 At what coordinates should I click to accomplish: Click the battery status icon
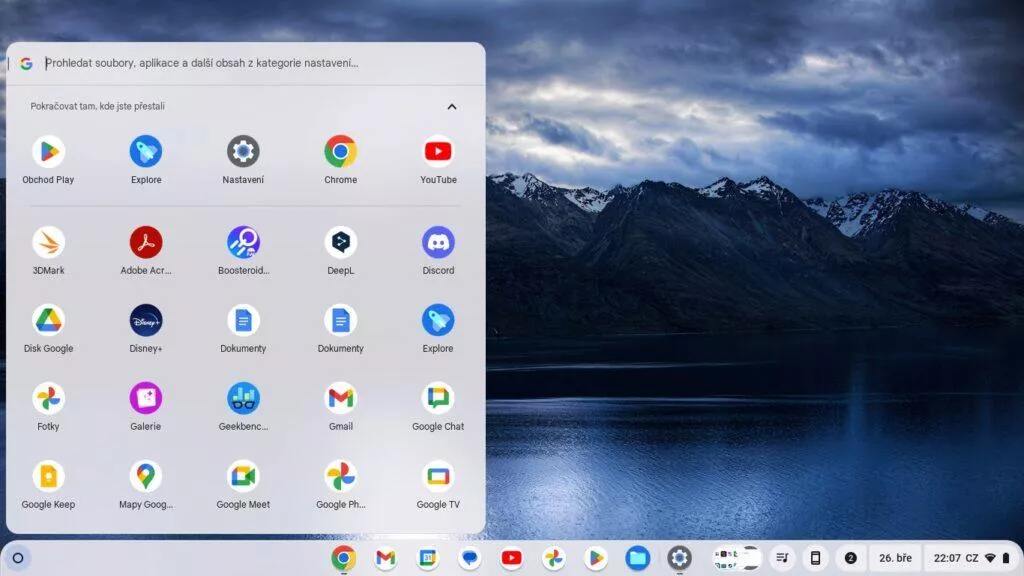(1006, 558)
